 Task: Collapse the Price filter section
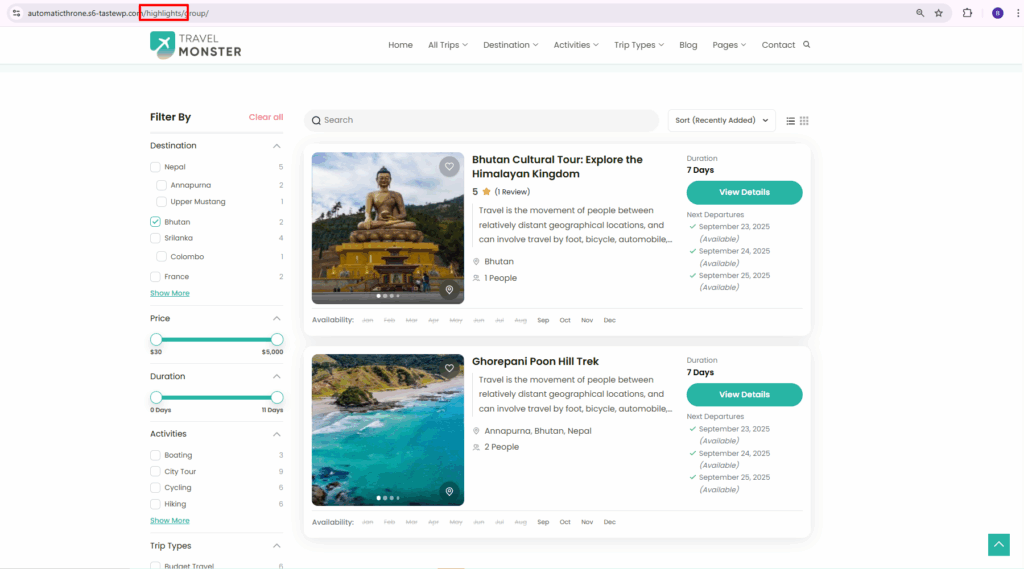click(x=277, y=318)
